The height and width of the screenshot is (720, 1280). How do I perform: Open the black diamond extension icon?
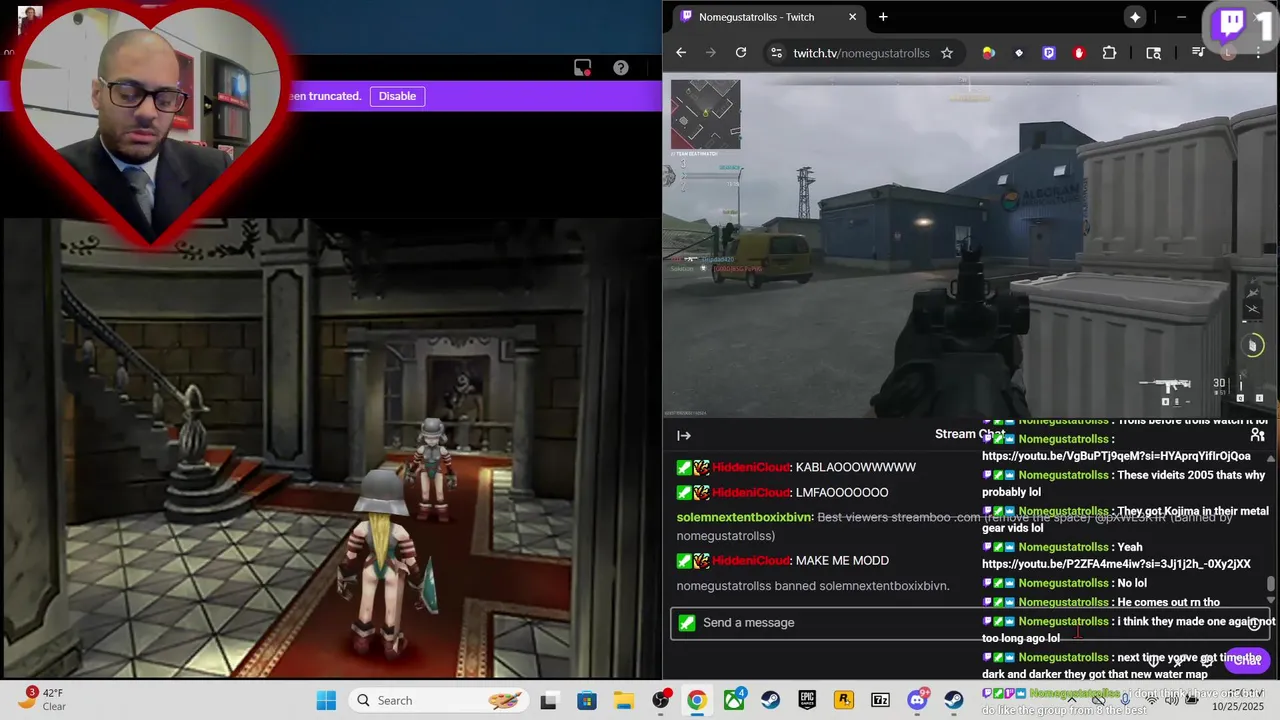pyautogui.click(x=1019, y=53)
